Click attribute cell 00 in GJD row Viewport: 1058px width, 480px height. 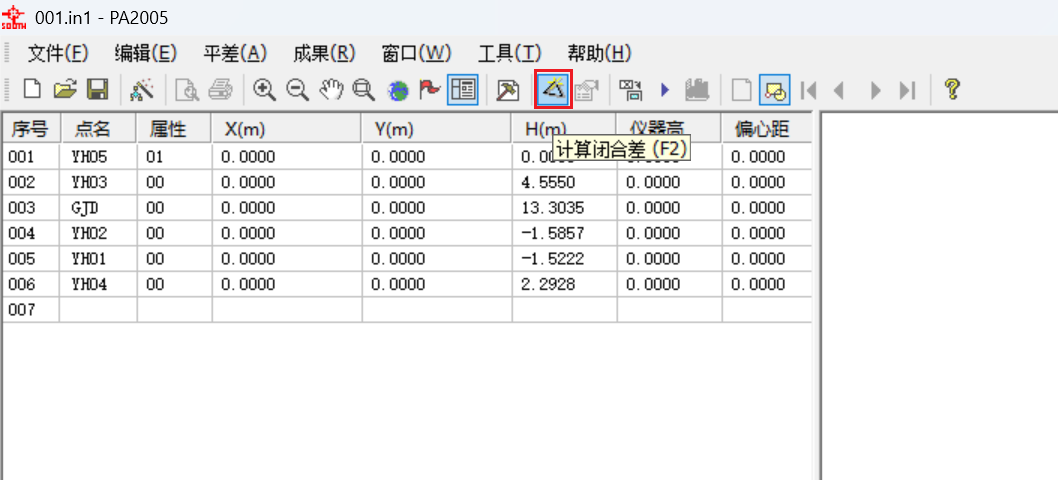pos(175,208)
